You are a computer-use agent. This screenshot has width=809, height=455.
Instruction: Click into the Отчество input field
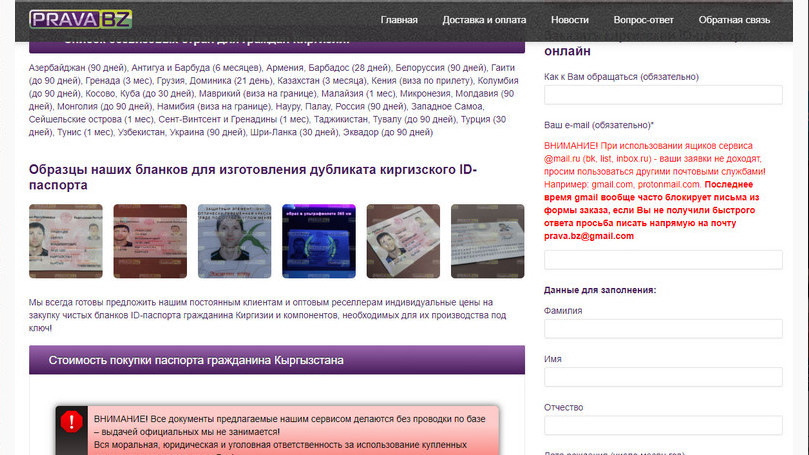click(663, 426)
